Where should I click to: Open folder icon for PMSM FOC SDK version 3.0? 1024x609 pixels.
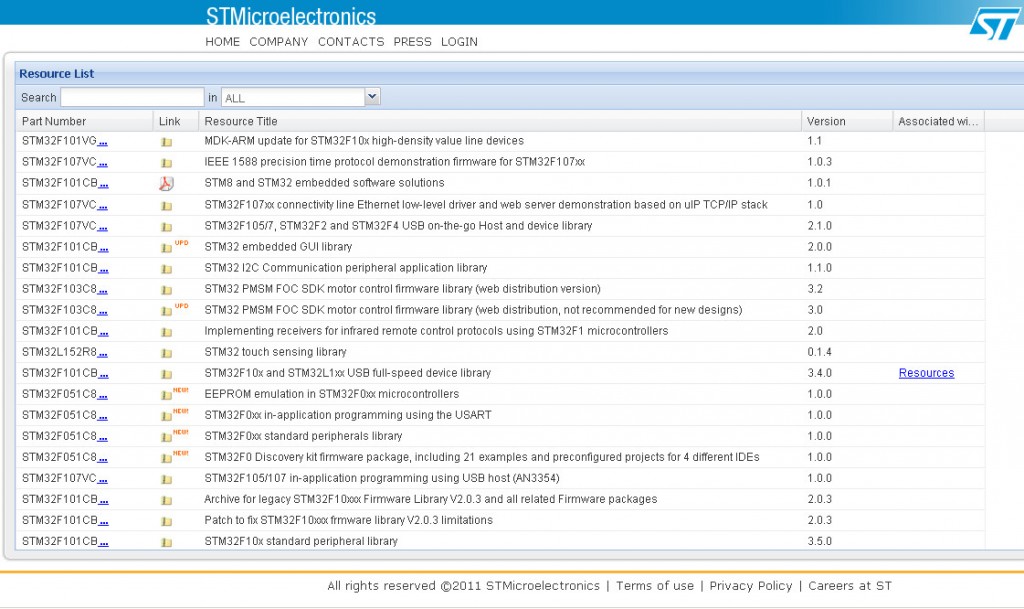pyautogui.click(x=167, y=311)
